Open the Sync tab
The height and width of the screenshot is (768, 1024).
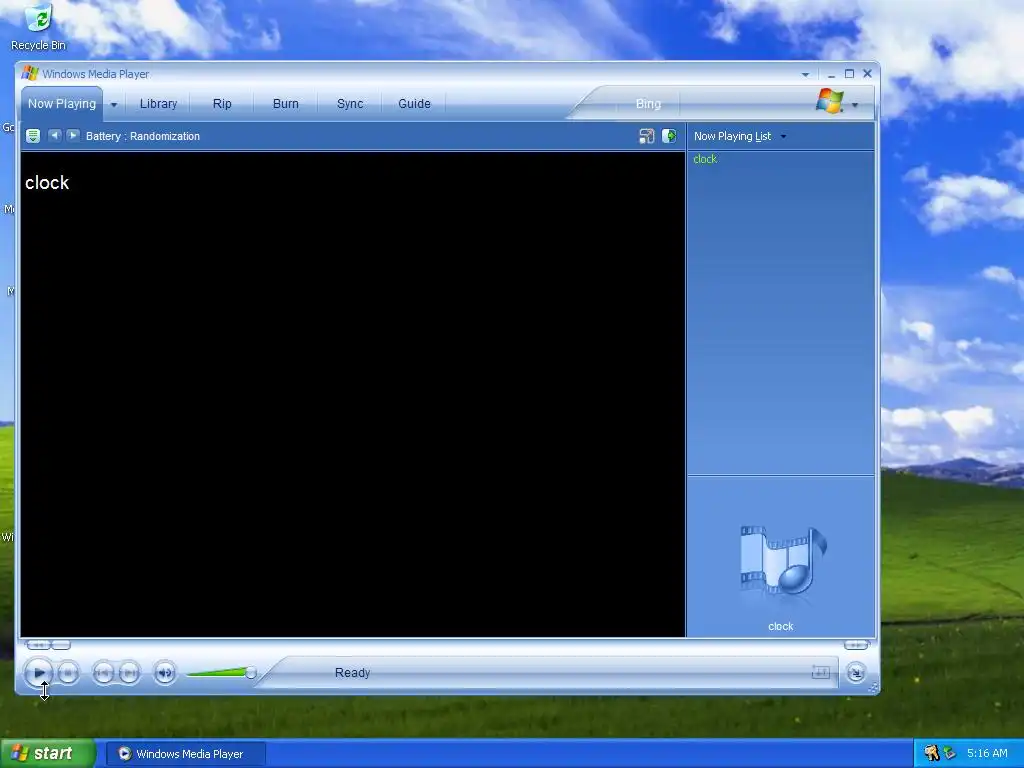click(x=350, y=104)
